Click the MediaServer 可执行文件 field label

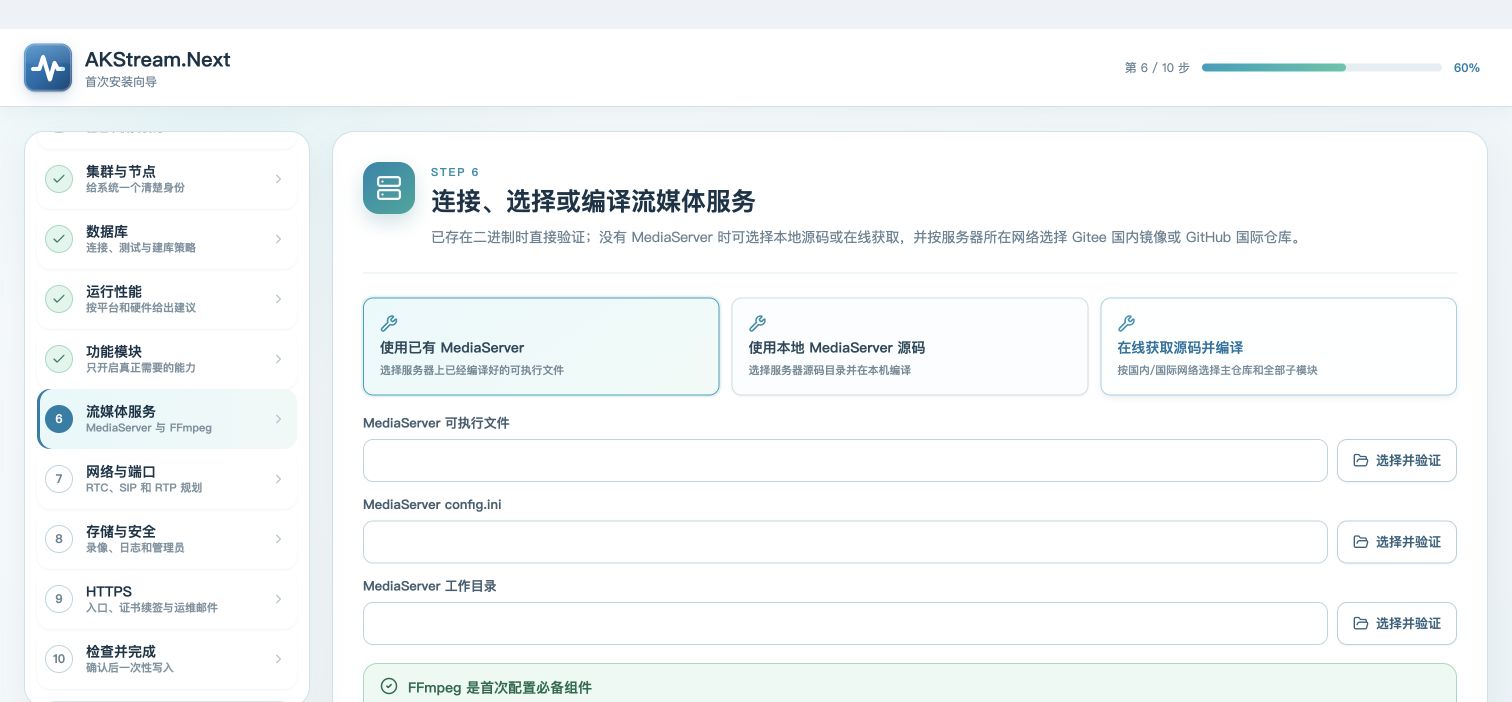436,423
